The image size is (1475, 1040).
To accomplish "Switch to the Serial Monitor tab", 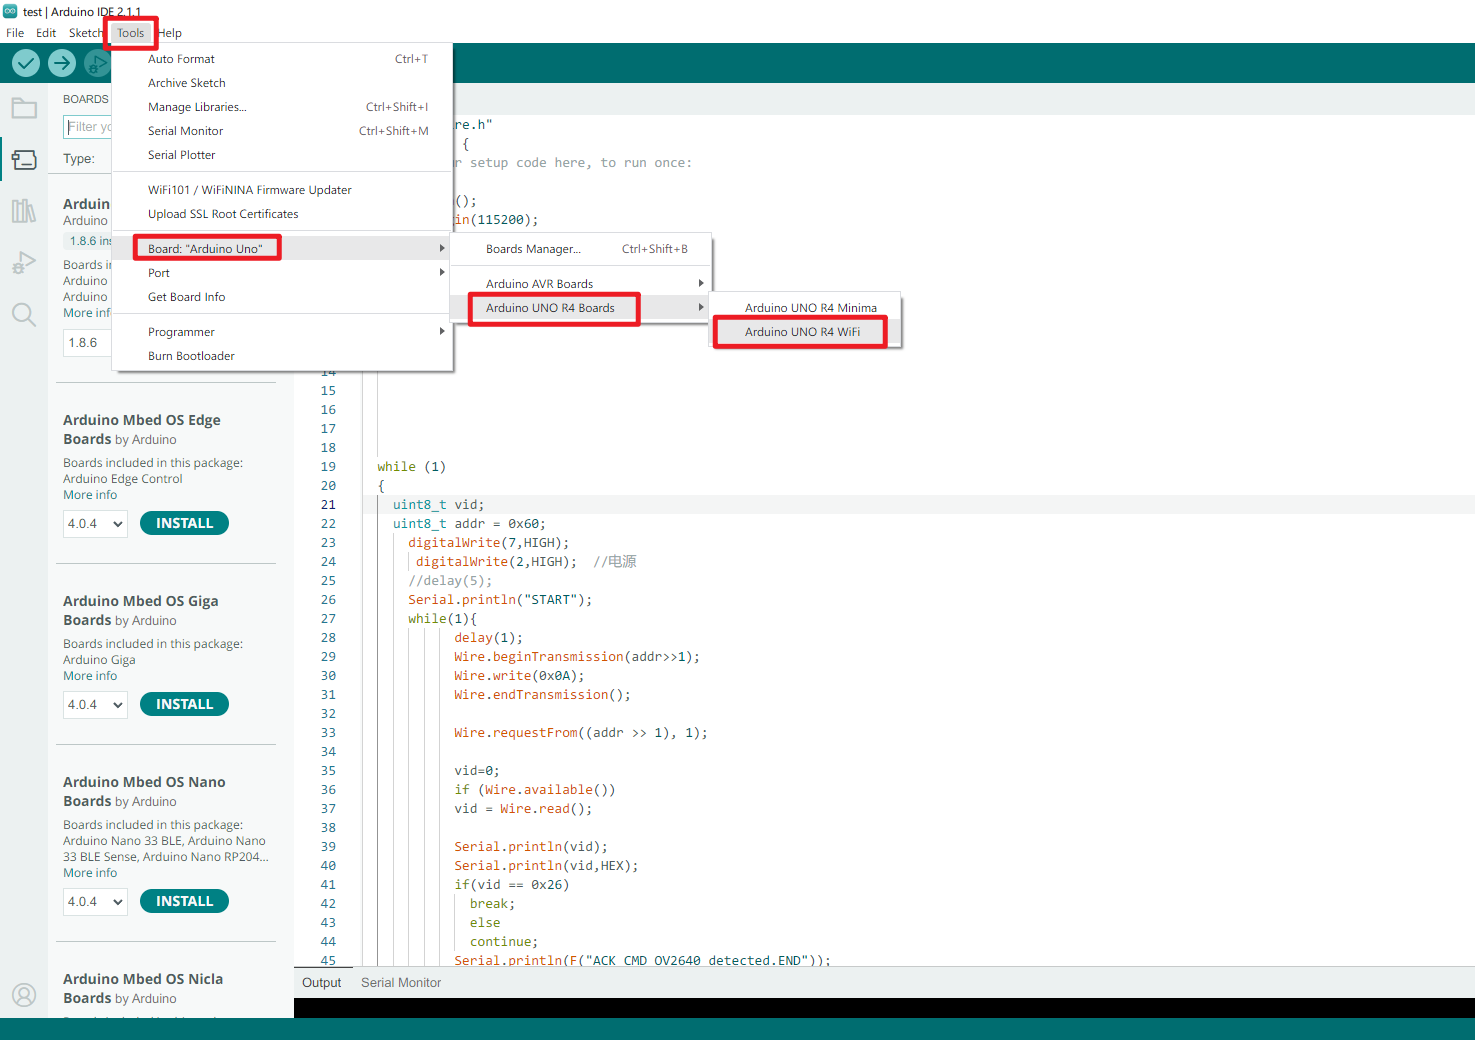I will point(401,983).
